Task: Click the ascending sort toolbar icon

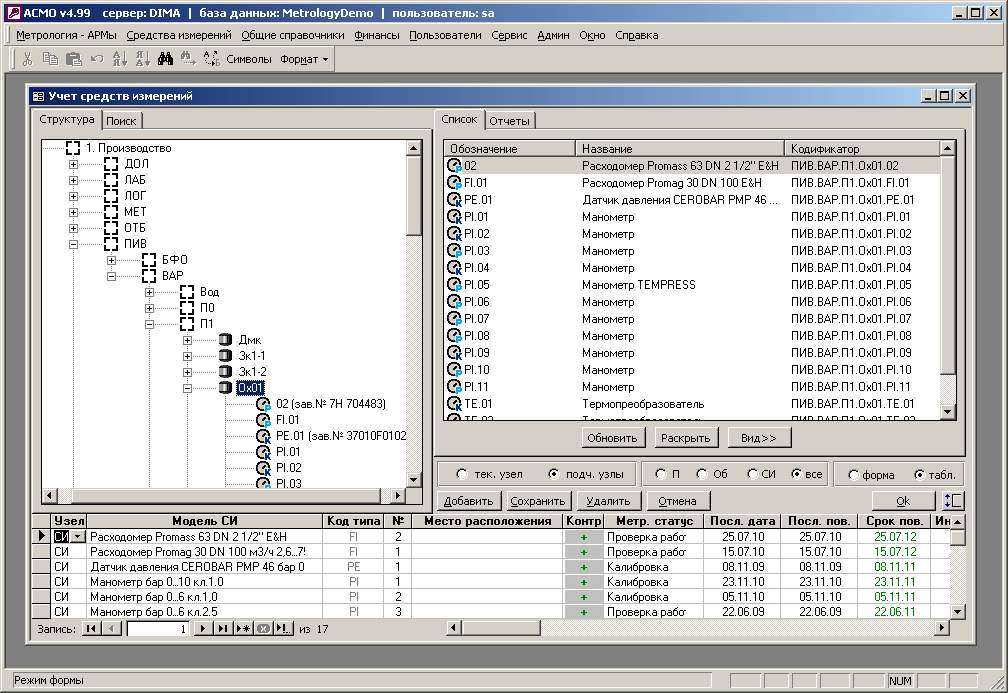Action: 119,59
